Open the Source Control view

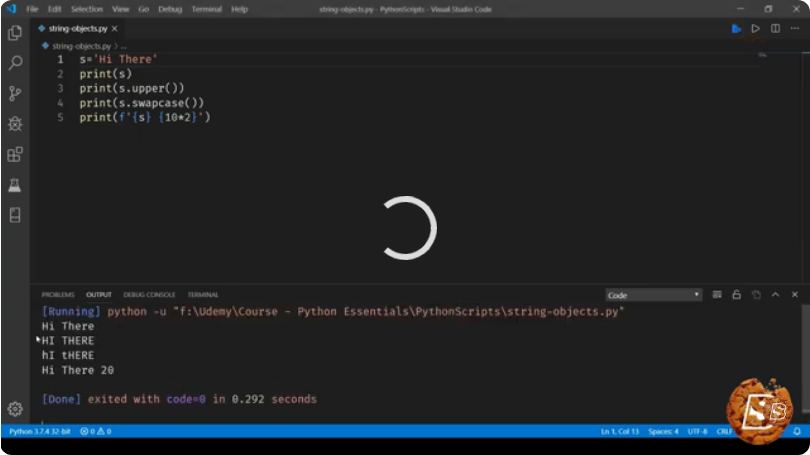[15, 93]
